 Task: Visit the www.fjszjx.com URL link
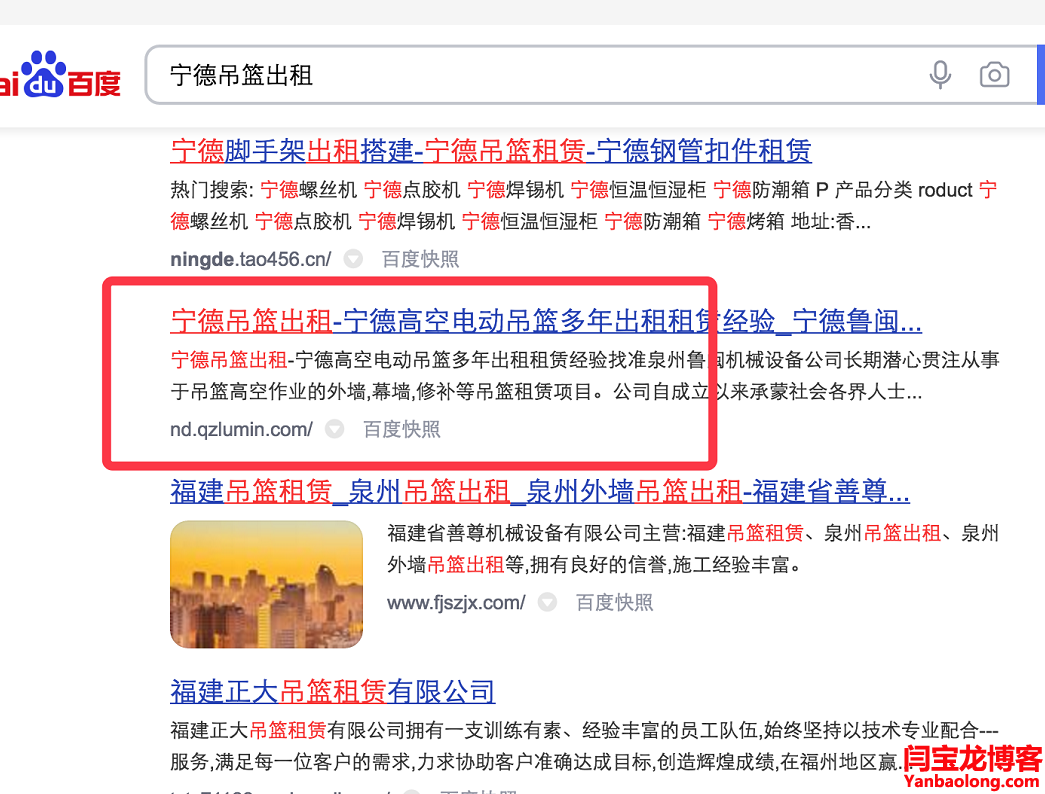456,602
